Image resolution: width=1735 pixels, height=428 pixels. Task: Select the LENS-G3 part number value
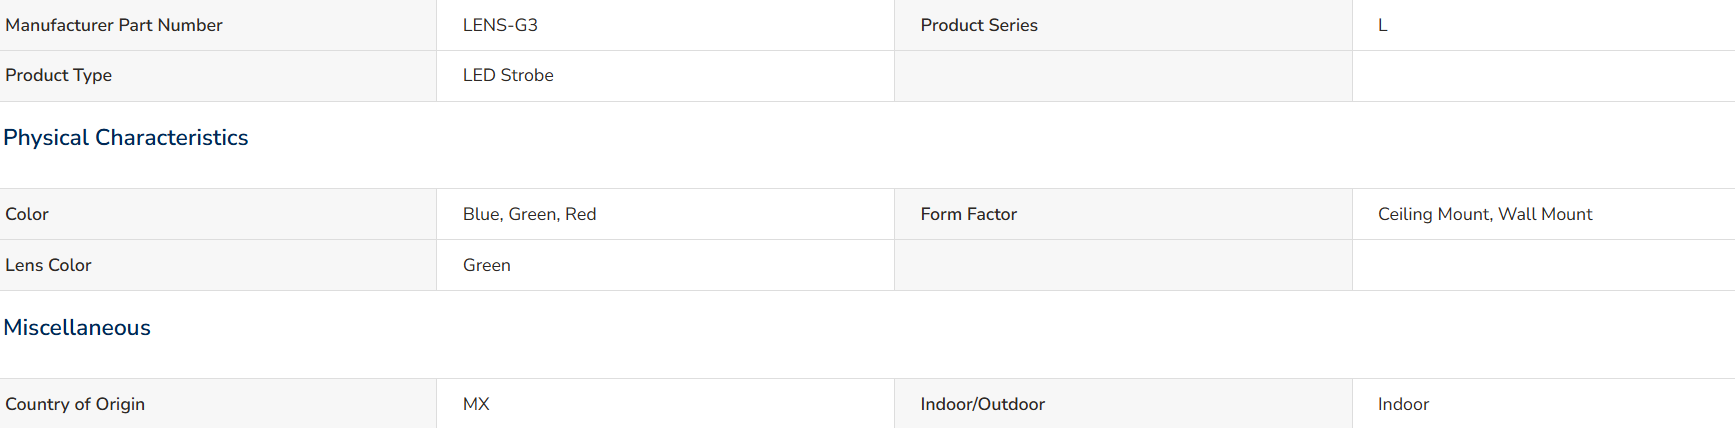(x=500, y=25)
